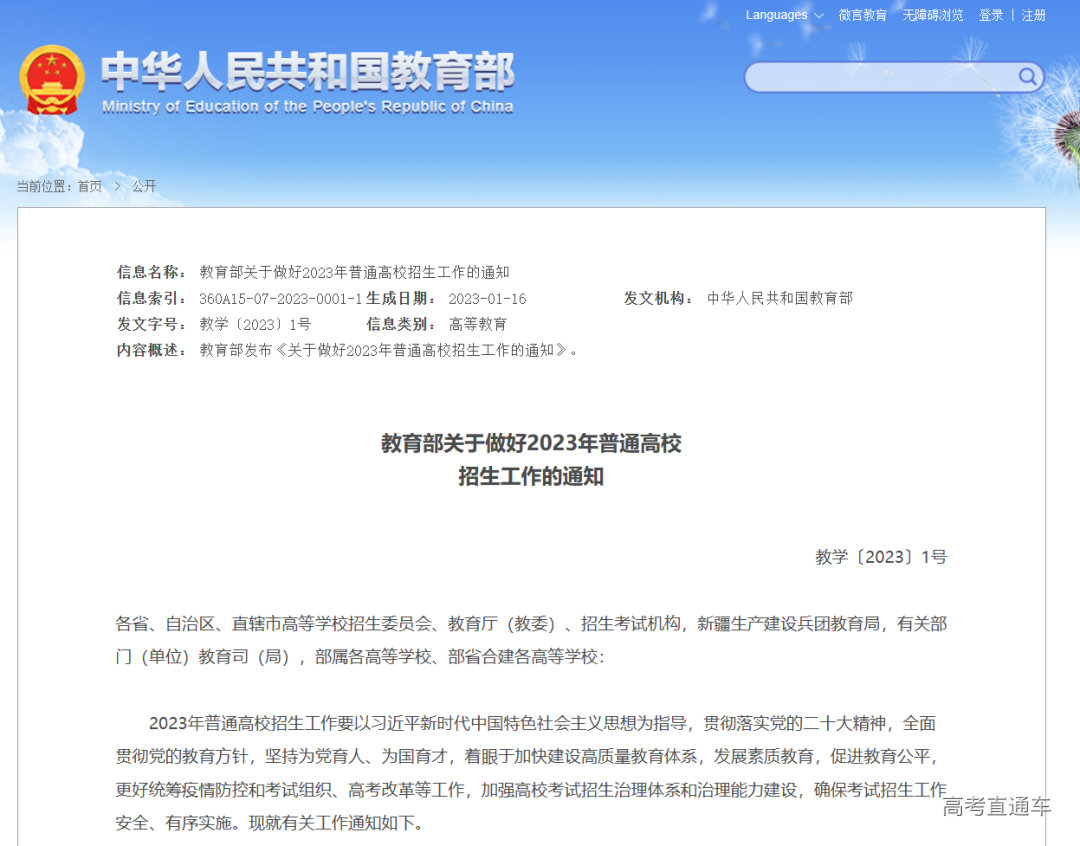
Task: Click the English subtitle under the ministry name
Action: pos(312,107)
